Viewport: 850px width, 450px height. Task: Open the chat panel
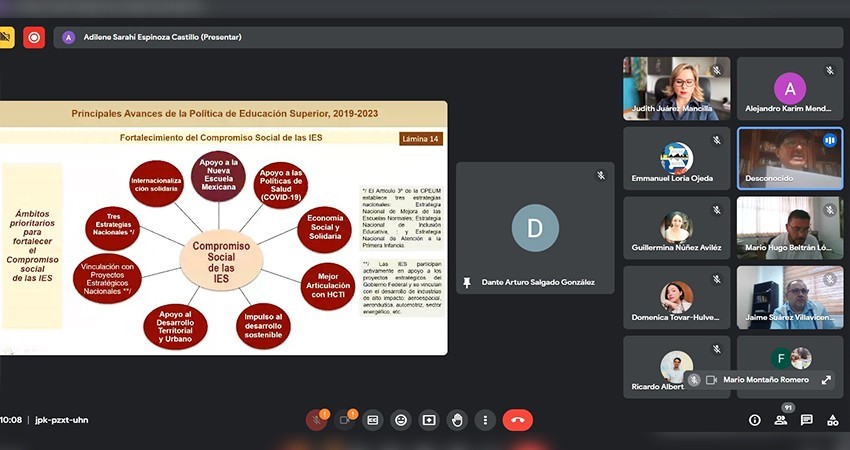(x=806, y=420)
